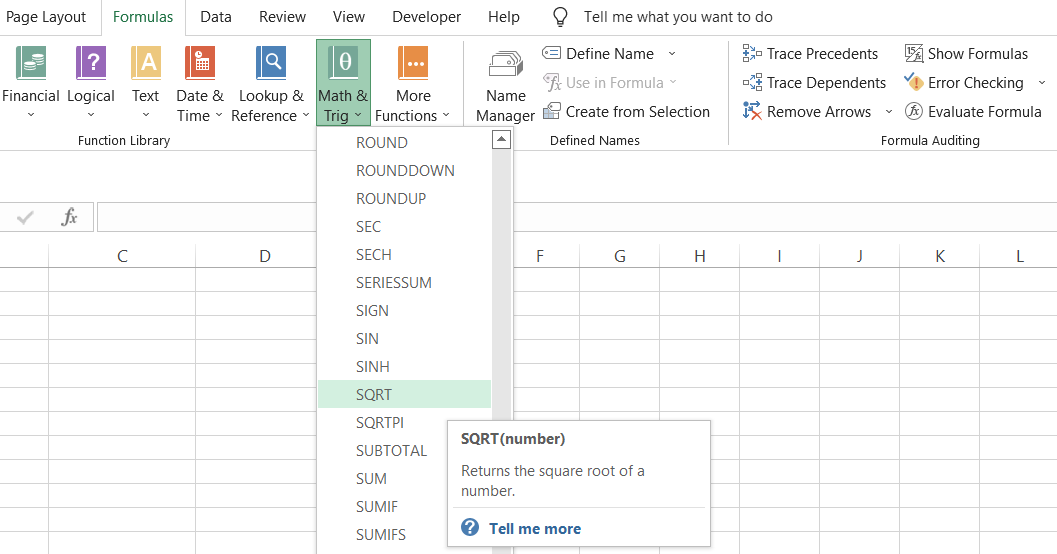This screenshot has width=1057, height=554.
Task: Open Date & Time functions
Action: pos(199,84)
